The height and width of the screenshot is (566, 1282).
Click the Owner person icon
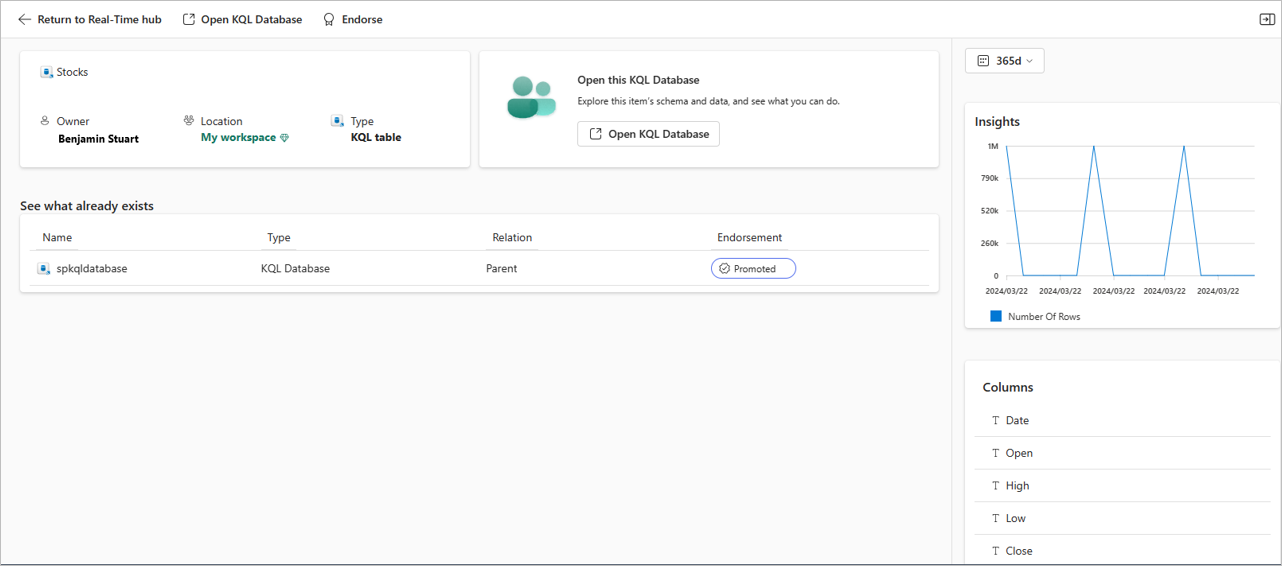[45, 121]
